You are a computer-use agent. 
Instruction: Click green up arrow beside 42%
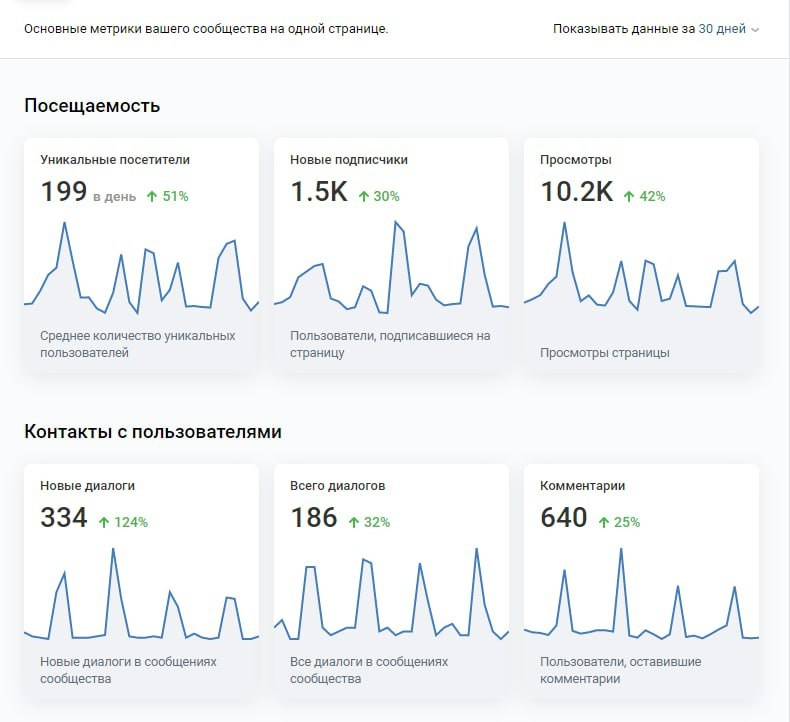tap(629, 196)
